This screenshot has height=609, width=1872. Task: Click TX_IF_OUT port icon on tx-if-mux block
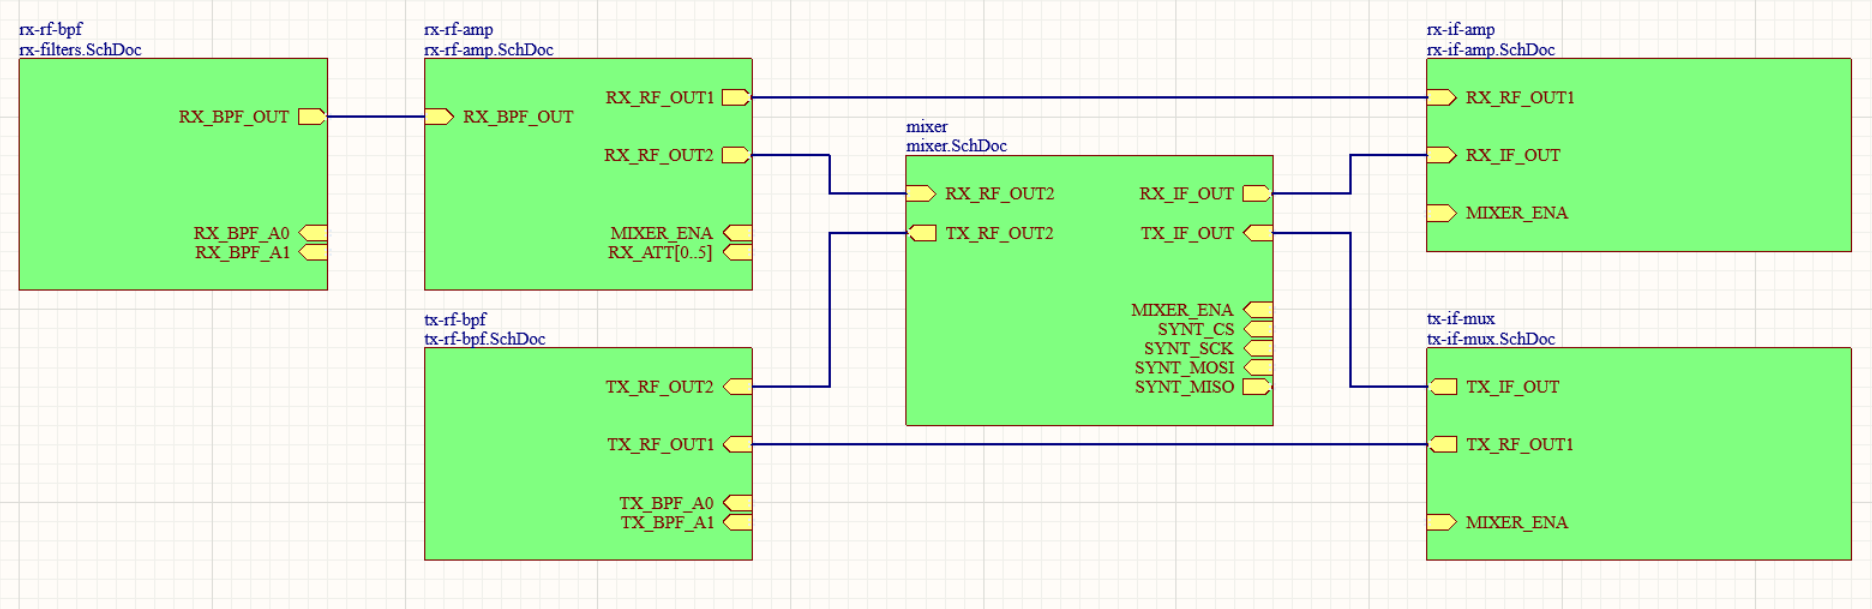[1442, 387]
